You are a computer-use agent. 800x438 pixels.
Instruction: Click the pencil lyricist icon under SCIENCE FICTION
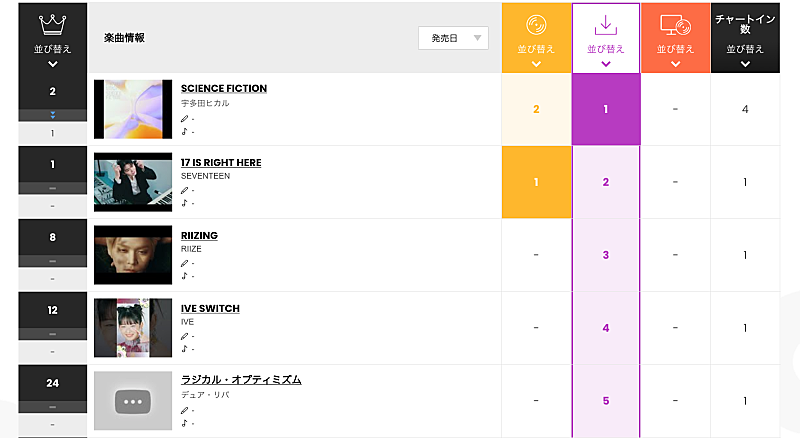(184, 118)
